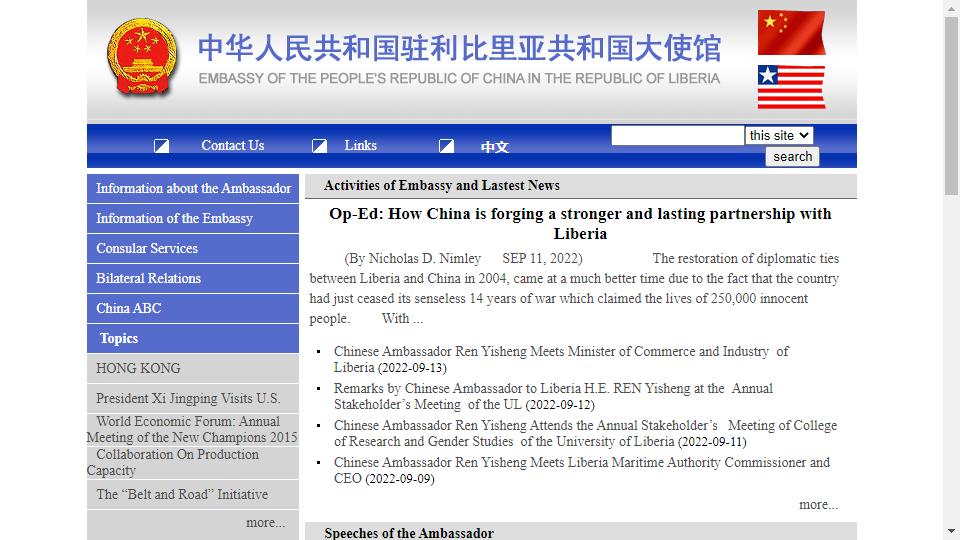The width and height of the screenshot is (960, 540).
Task: Open Speeches of the Ambassador section
Action: [x=409, y=533]
